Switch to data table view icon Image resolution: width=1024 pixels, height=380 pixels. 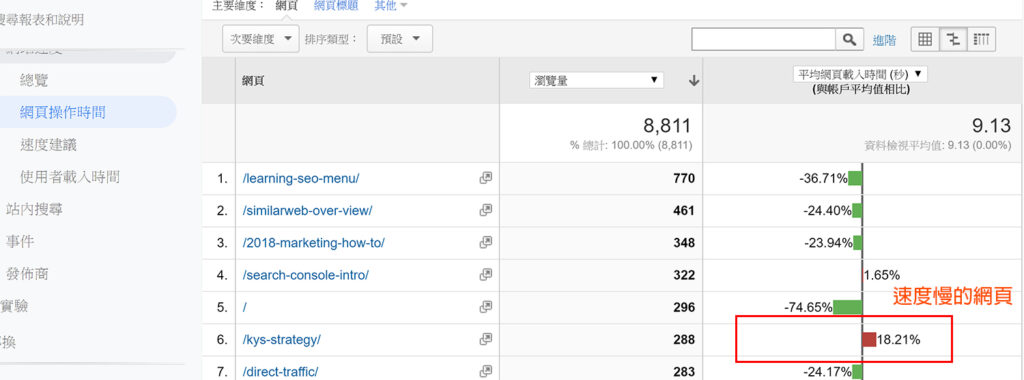click(925, 39)
